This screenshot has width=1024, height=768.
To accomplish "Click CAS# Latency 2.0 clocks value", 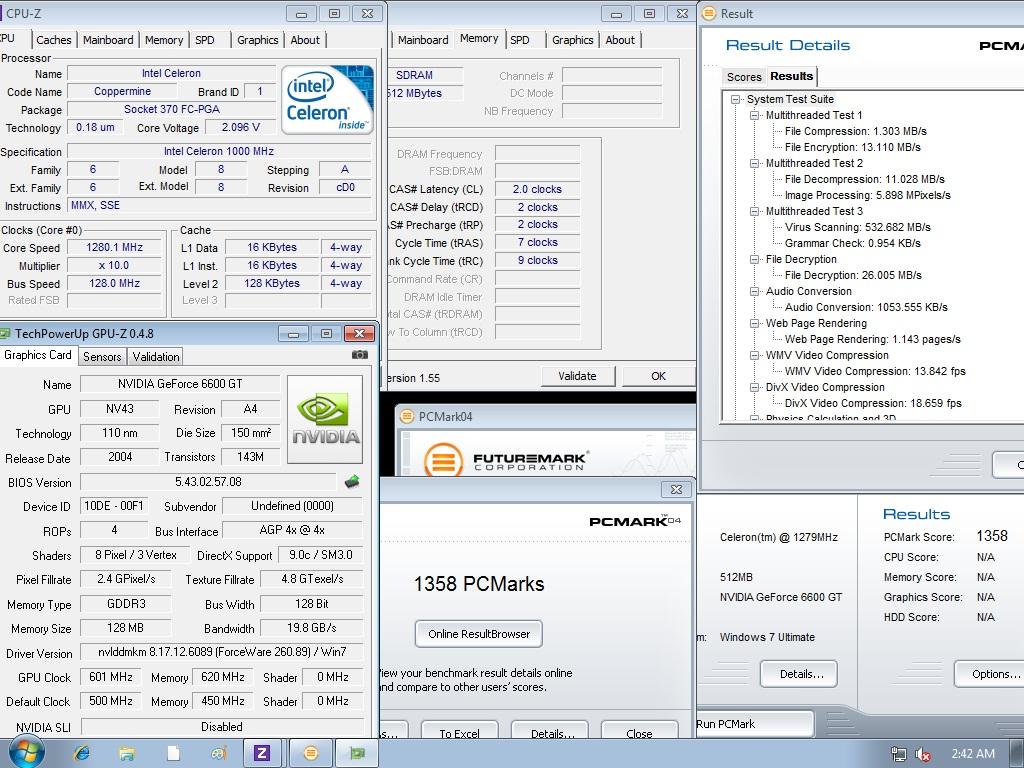I will (x=537, y=189).
